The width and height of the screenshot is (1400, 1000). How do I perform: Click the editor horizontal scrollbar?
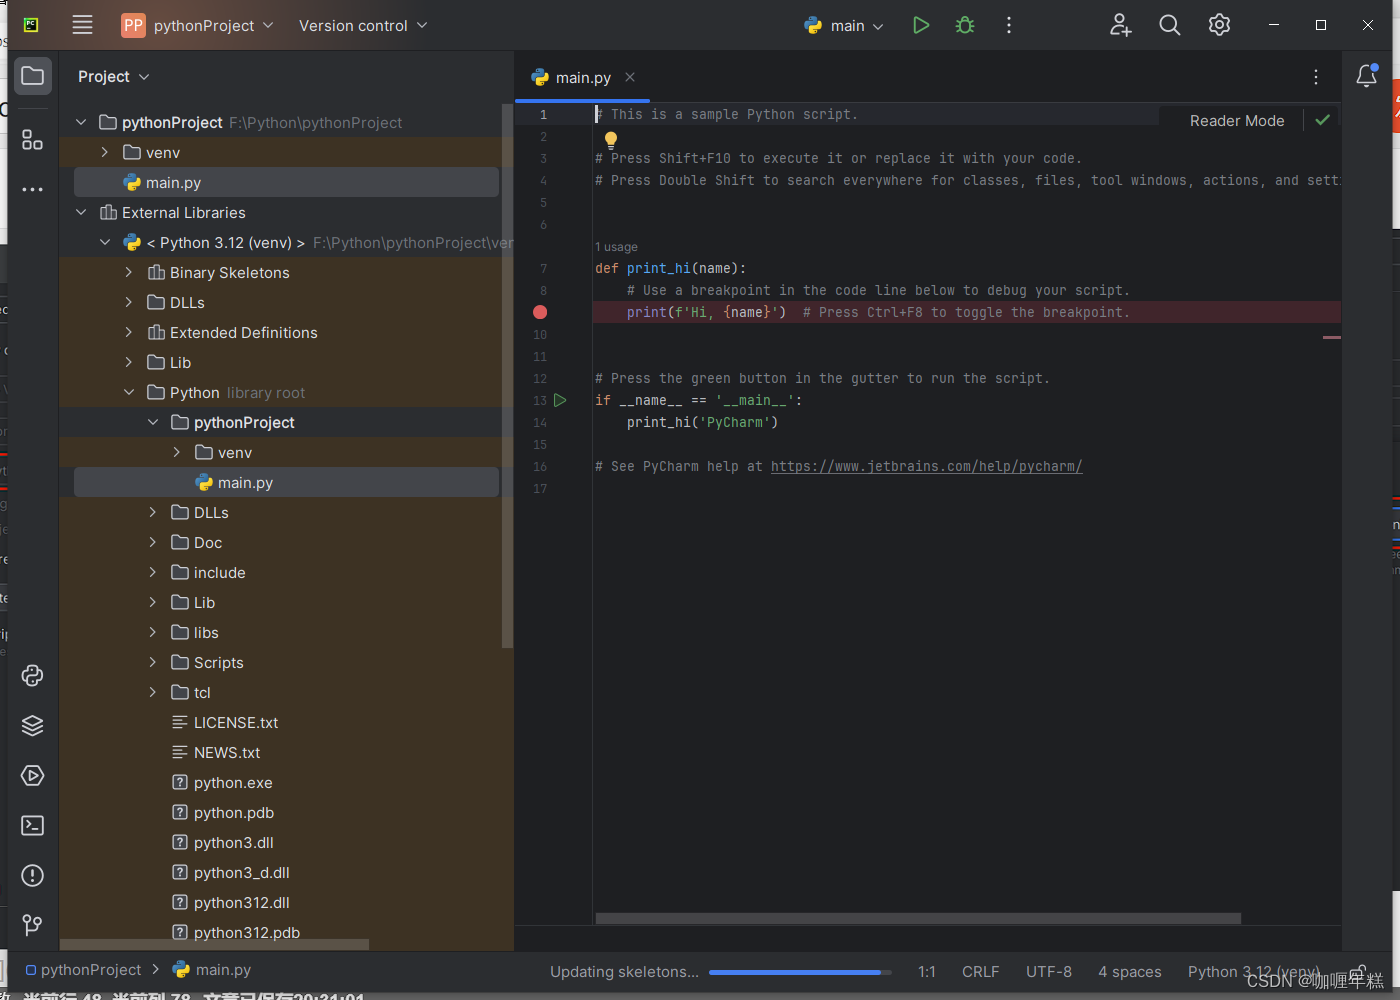point(918,918)
